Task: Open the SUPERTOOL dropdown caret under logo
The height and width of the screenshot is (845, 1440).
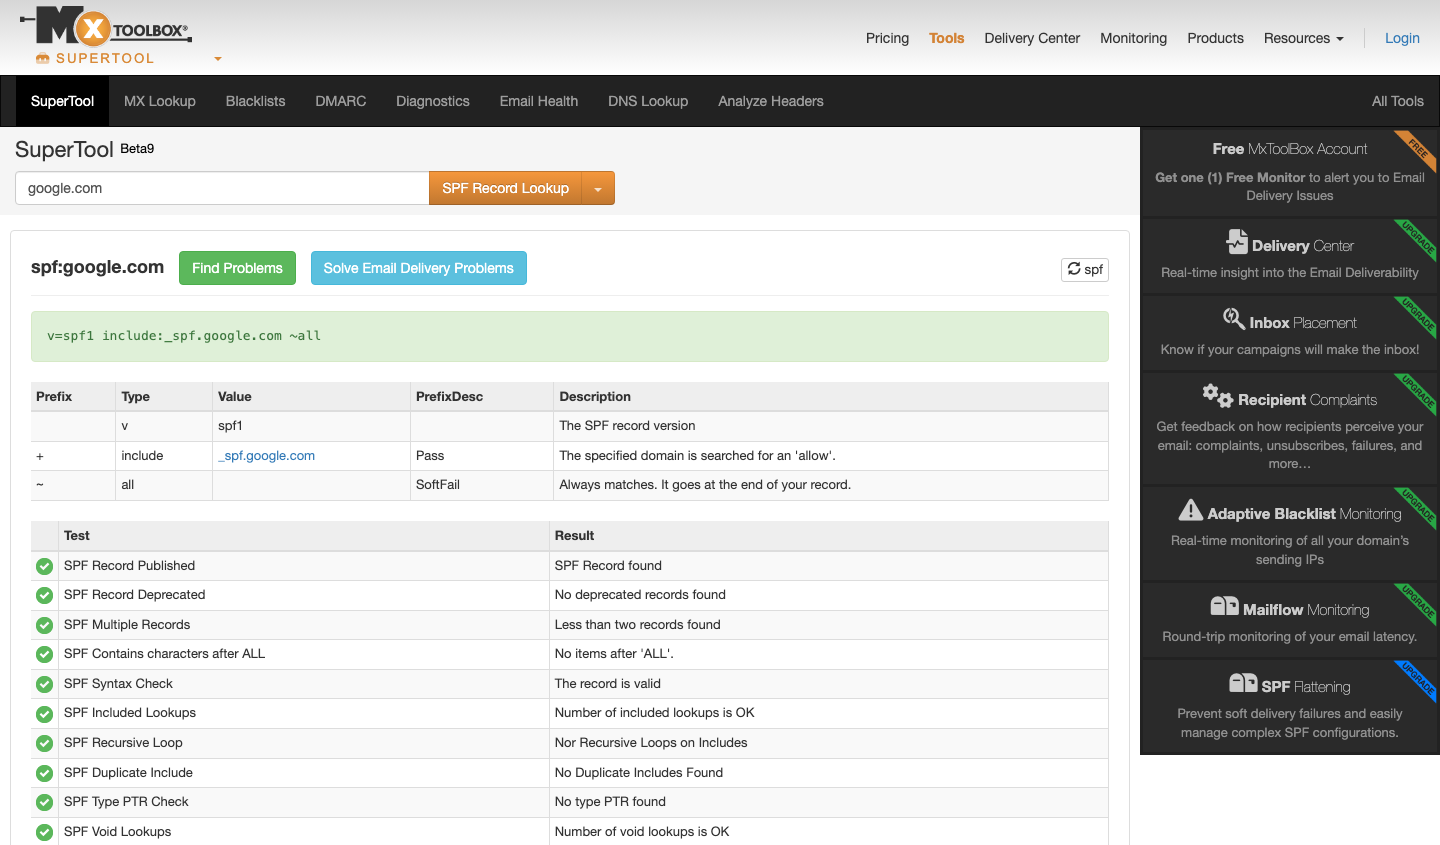Action: point(217,59)
